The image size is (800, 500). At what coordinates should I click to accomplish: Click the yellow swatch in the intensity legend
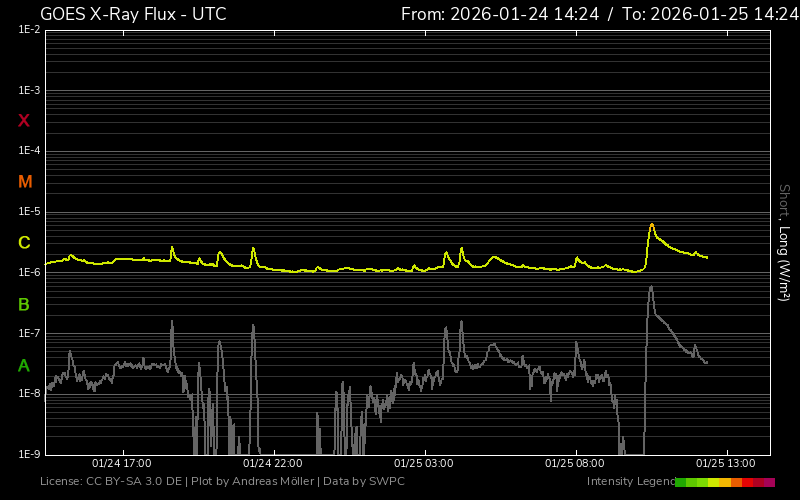pyautogui.click(x=713, y=482)
